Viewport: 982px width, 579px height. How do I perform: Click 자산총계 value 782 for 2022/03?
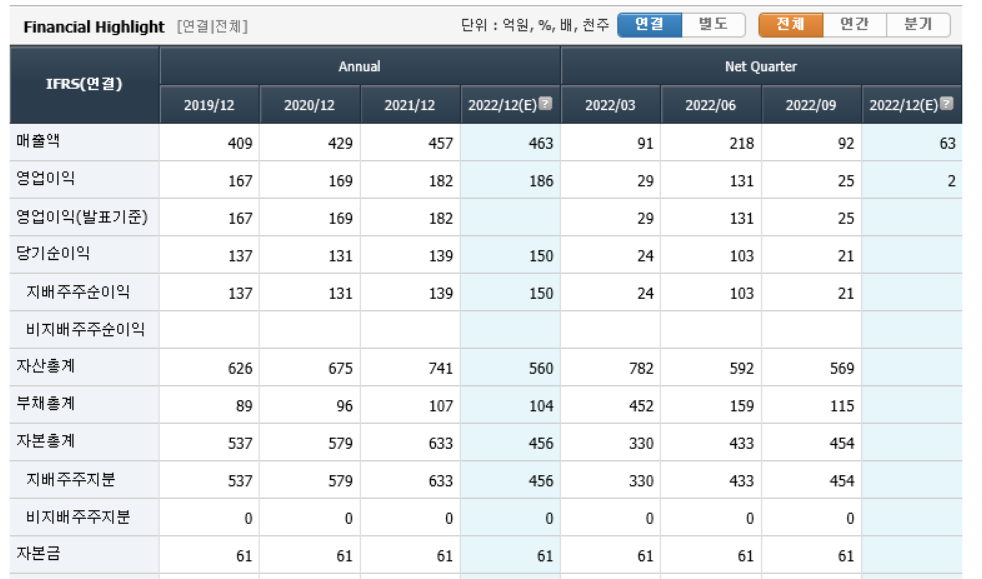(641, 368)
